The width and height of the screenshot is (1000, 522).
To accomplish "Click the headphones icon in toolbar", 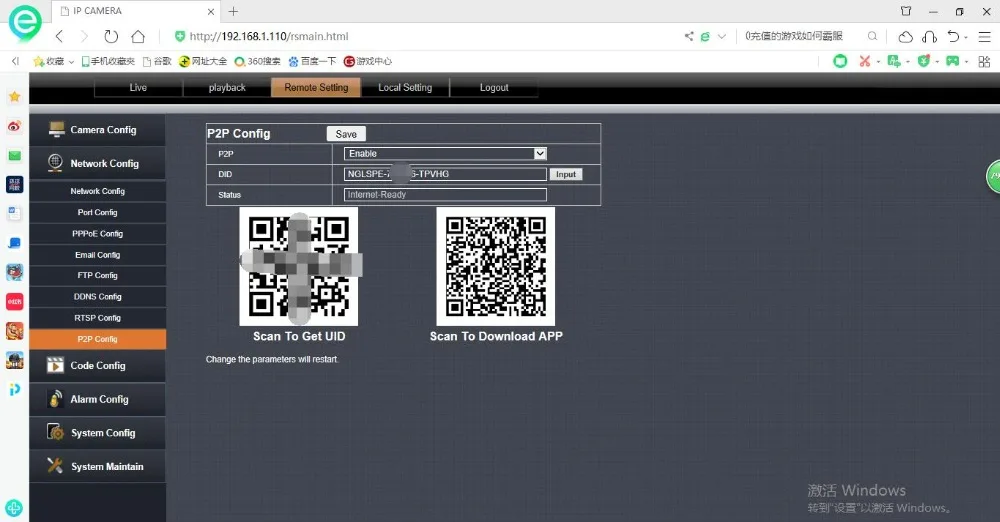I will coord(929,36).
